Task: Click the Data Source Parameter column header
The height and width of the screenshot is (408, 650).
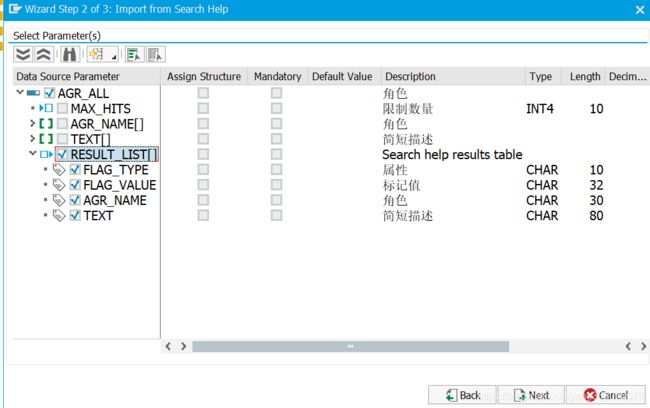Action: [87, 76]
